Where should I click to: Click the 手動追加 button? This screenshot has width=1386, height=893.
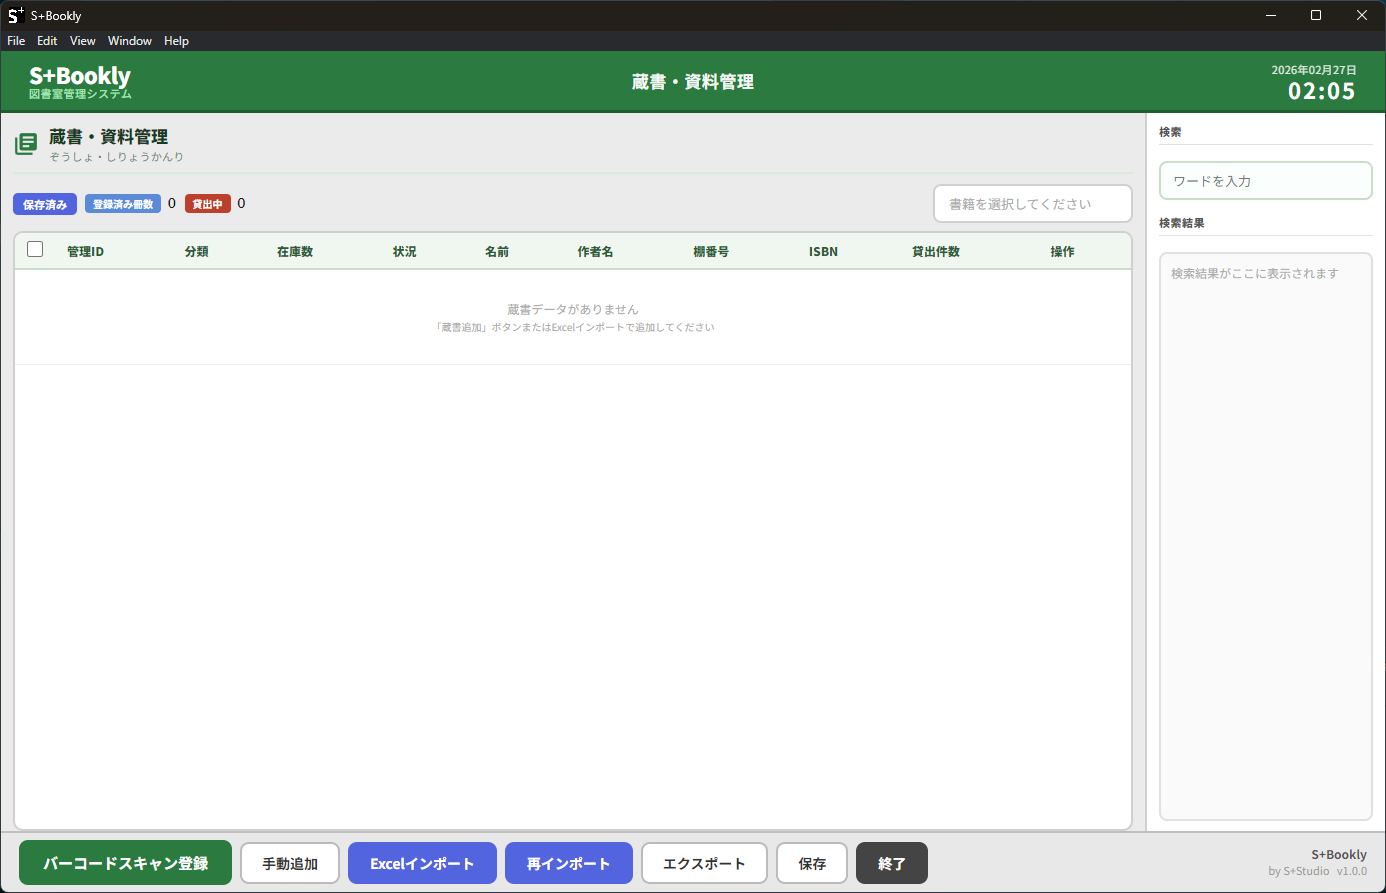point(290,863)
